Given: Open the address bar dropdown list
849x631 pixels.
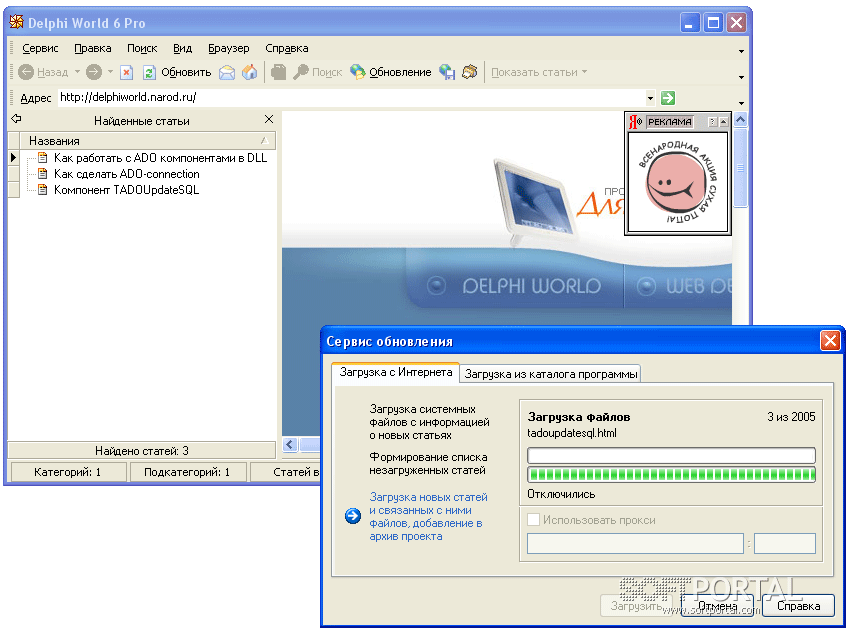Looking at the screenshot, I should pos(650,99).
